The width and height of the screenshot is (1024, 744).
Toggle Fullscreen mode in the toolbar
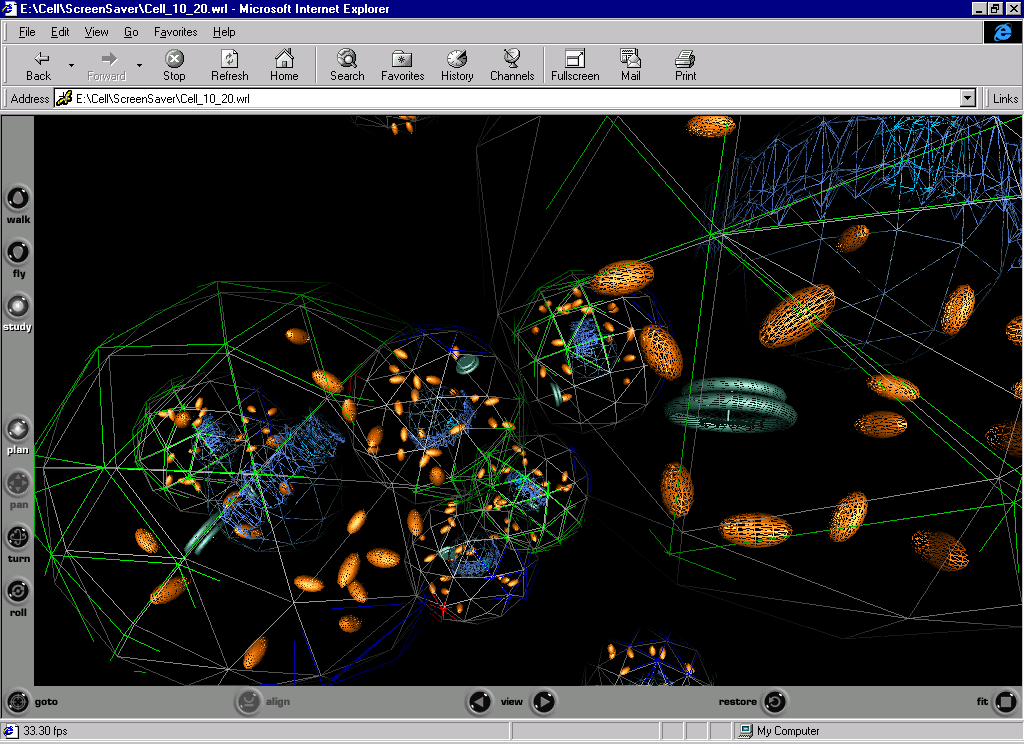[575, 65]
